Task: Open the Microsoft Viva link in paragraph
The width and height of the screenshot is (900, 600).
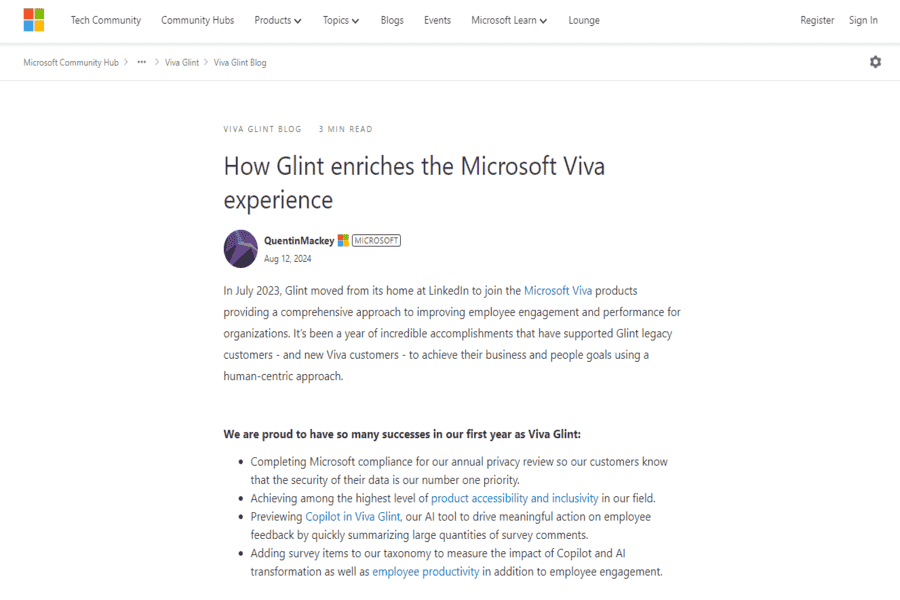Action: point(558,291)
